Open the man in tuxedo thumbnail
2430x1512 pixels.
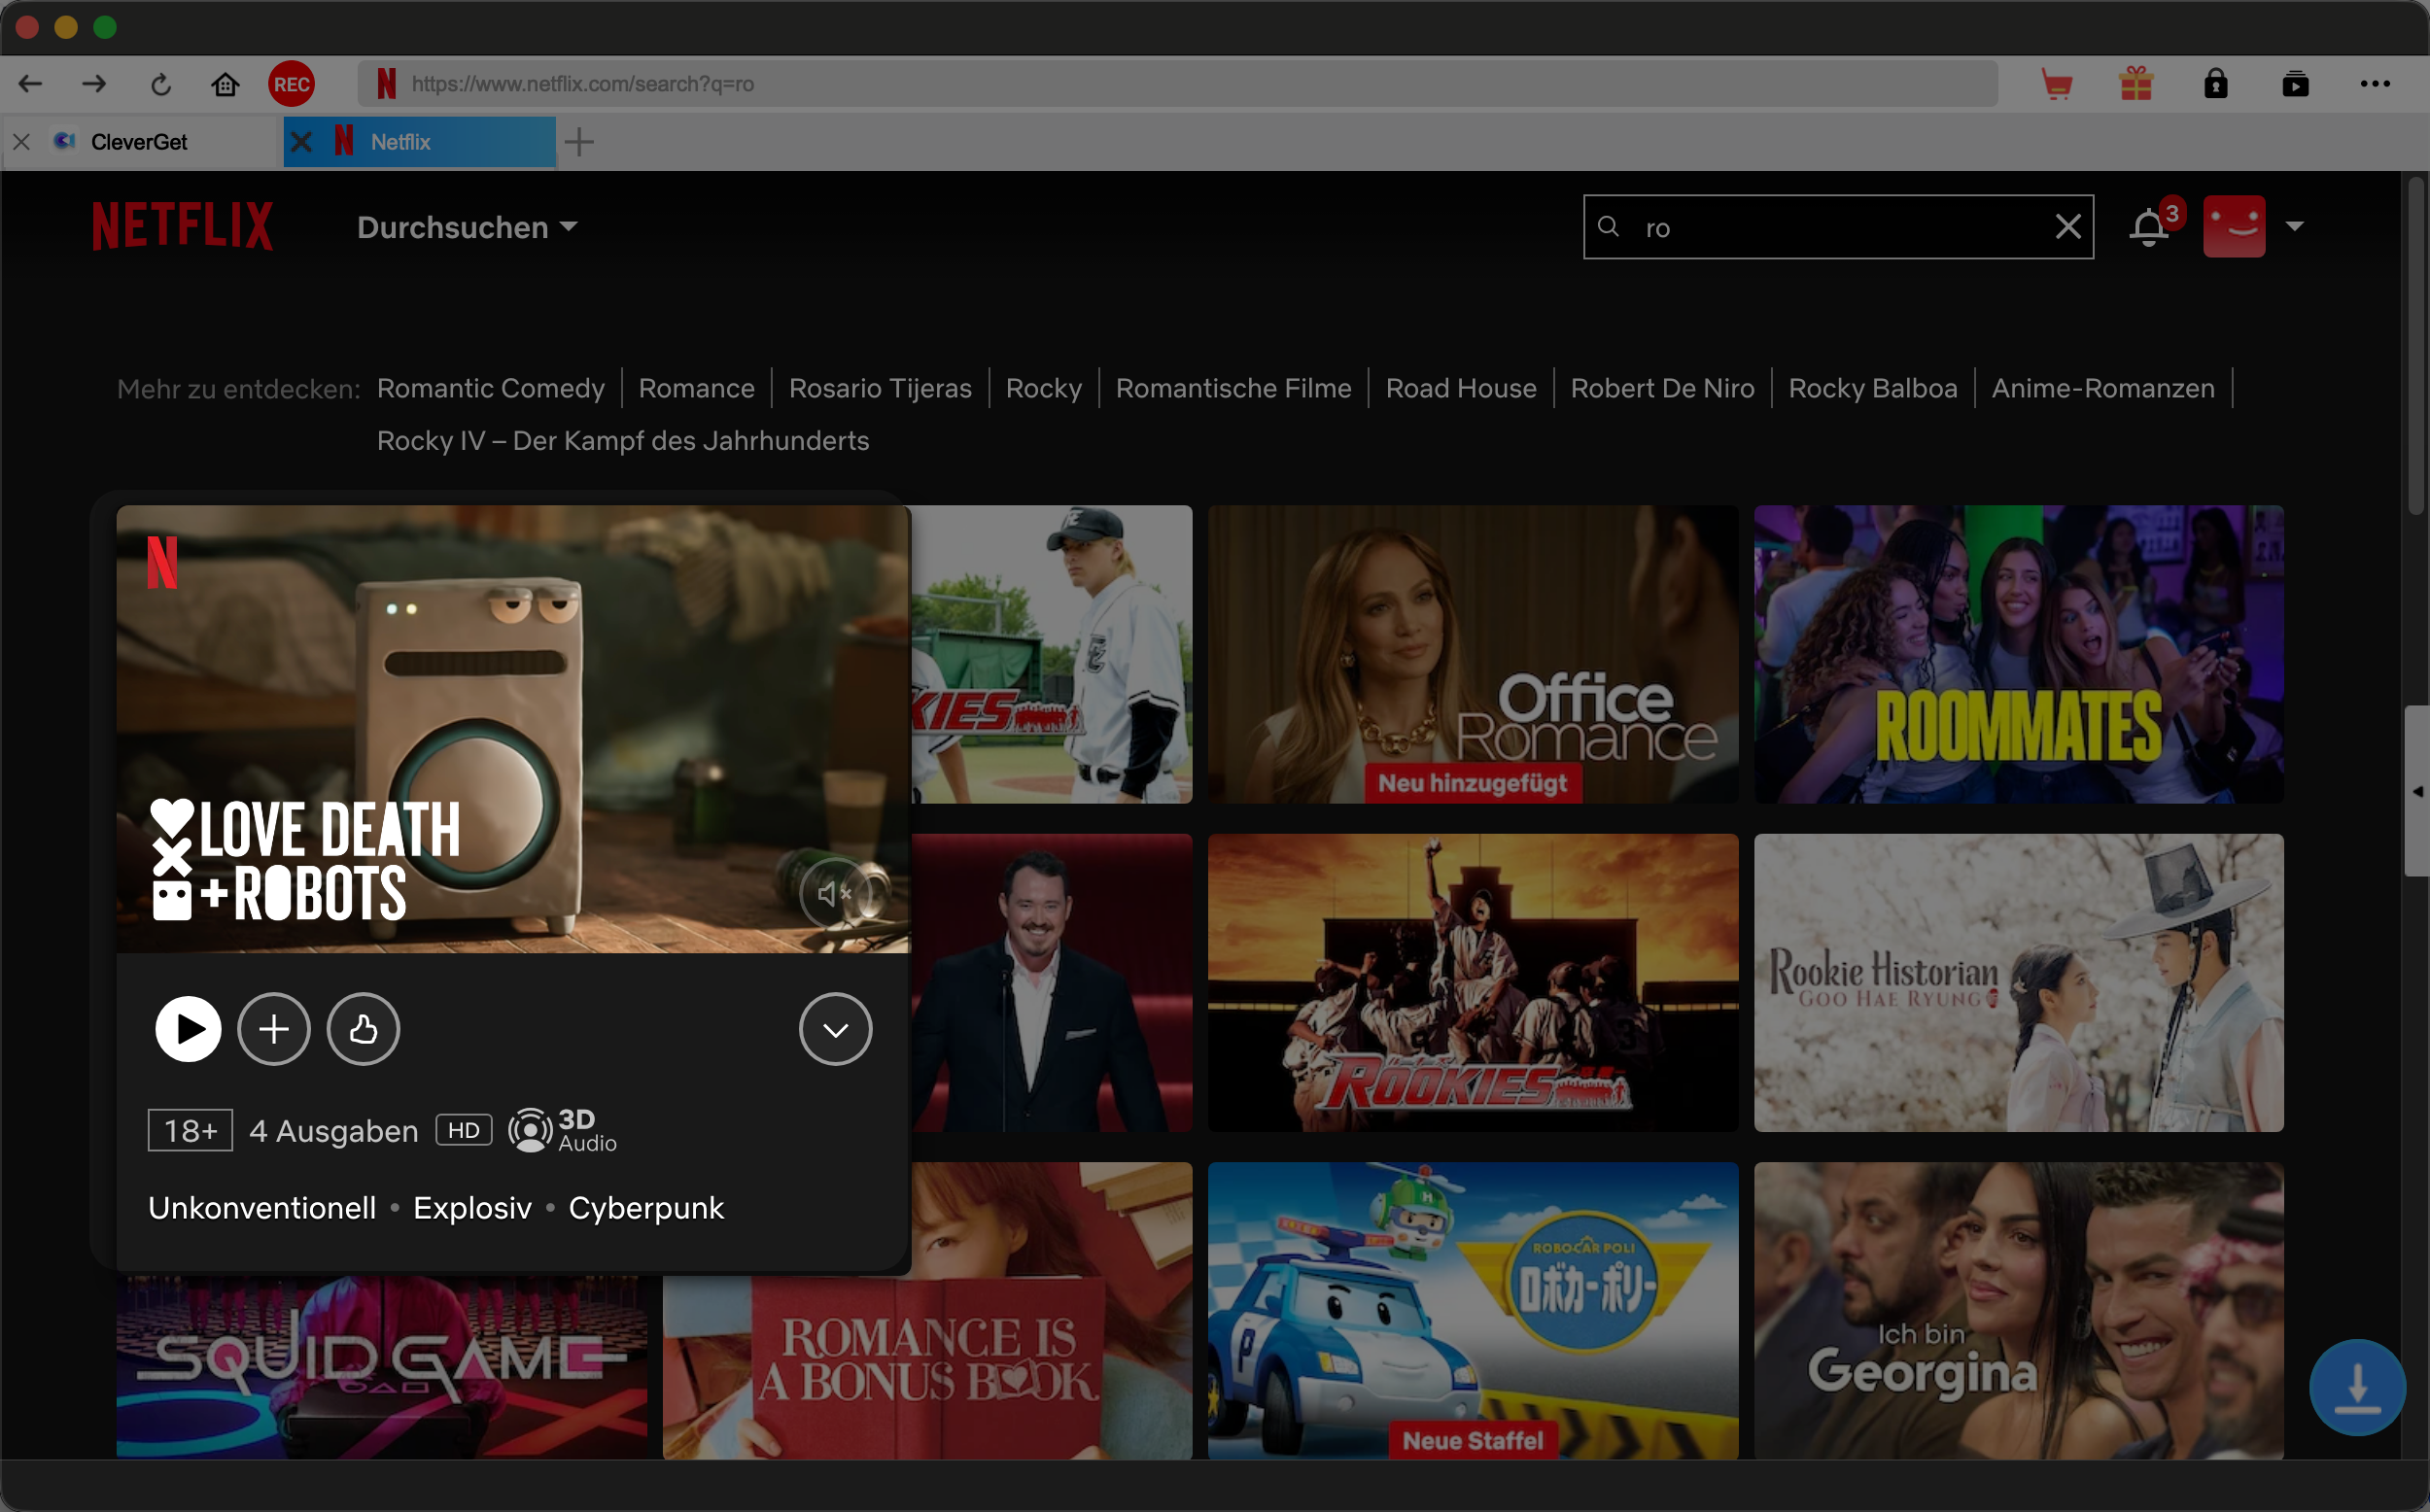coord(1052,983)
